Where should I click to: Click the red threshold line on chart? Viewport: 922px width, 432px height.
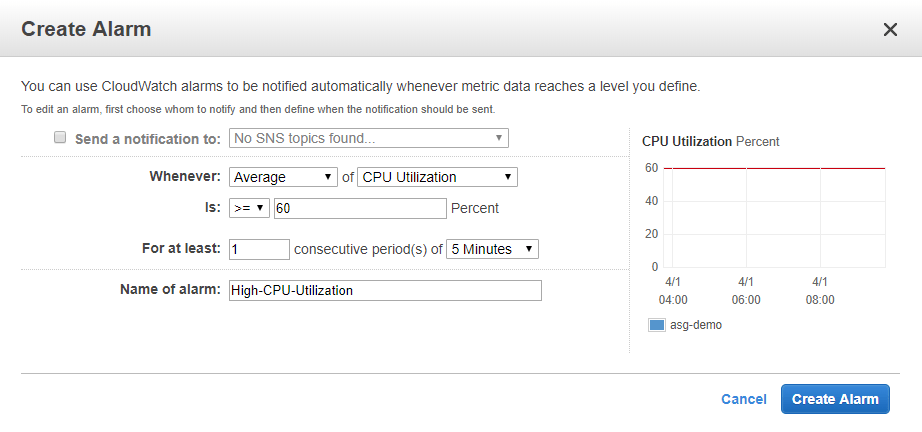click(x=775, y=168)
